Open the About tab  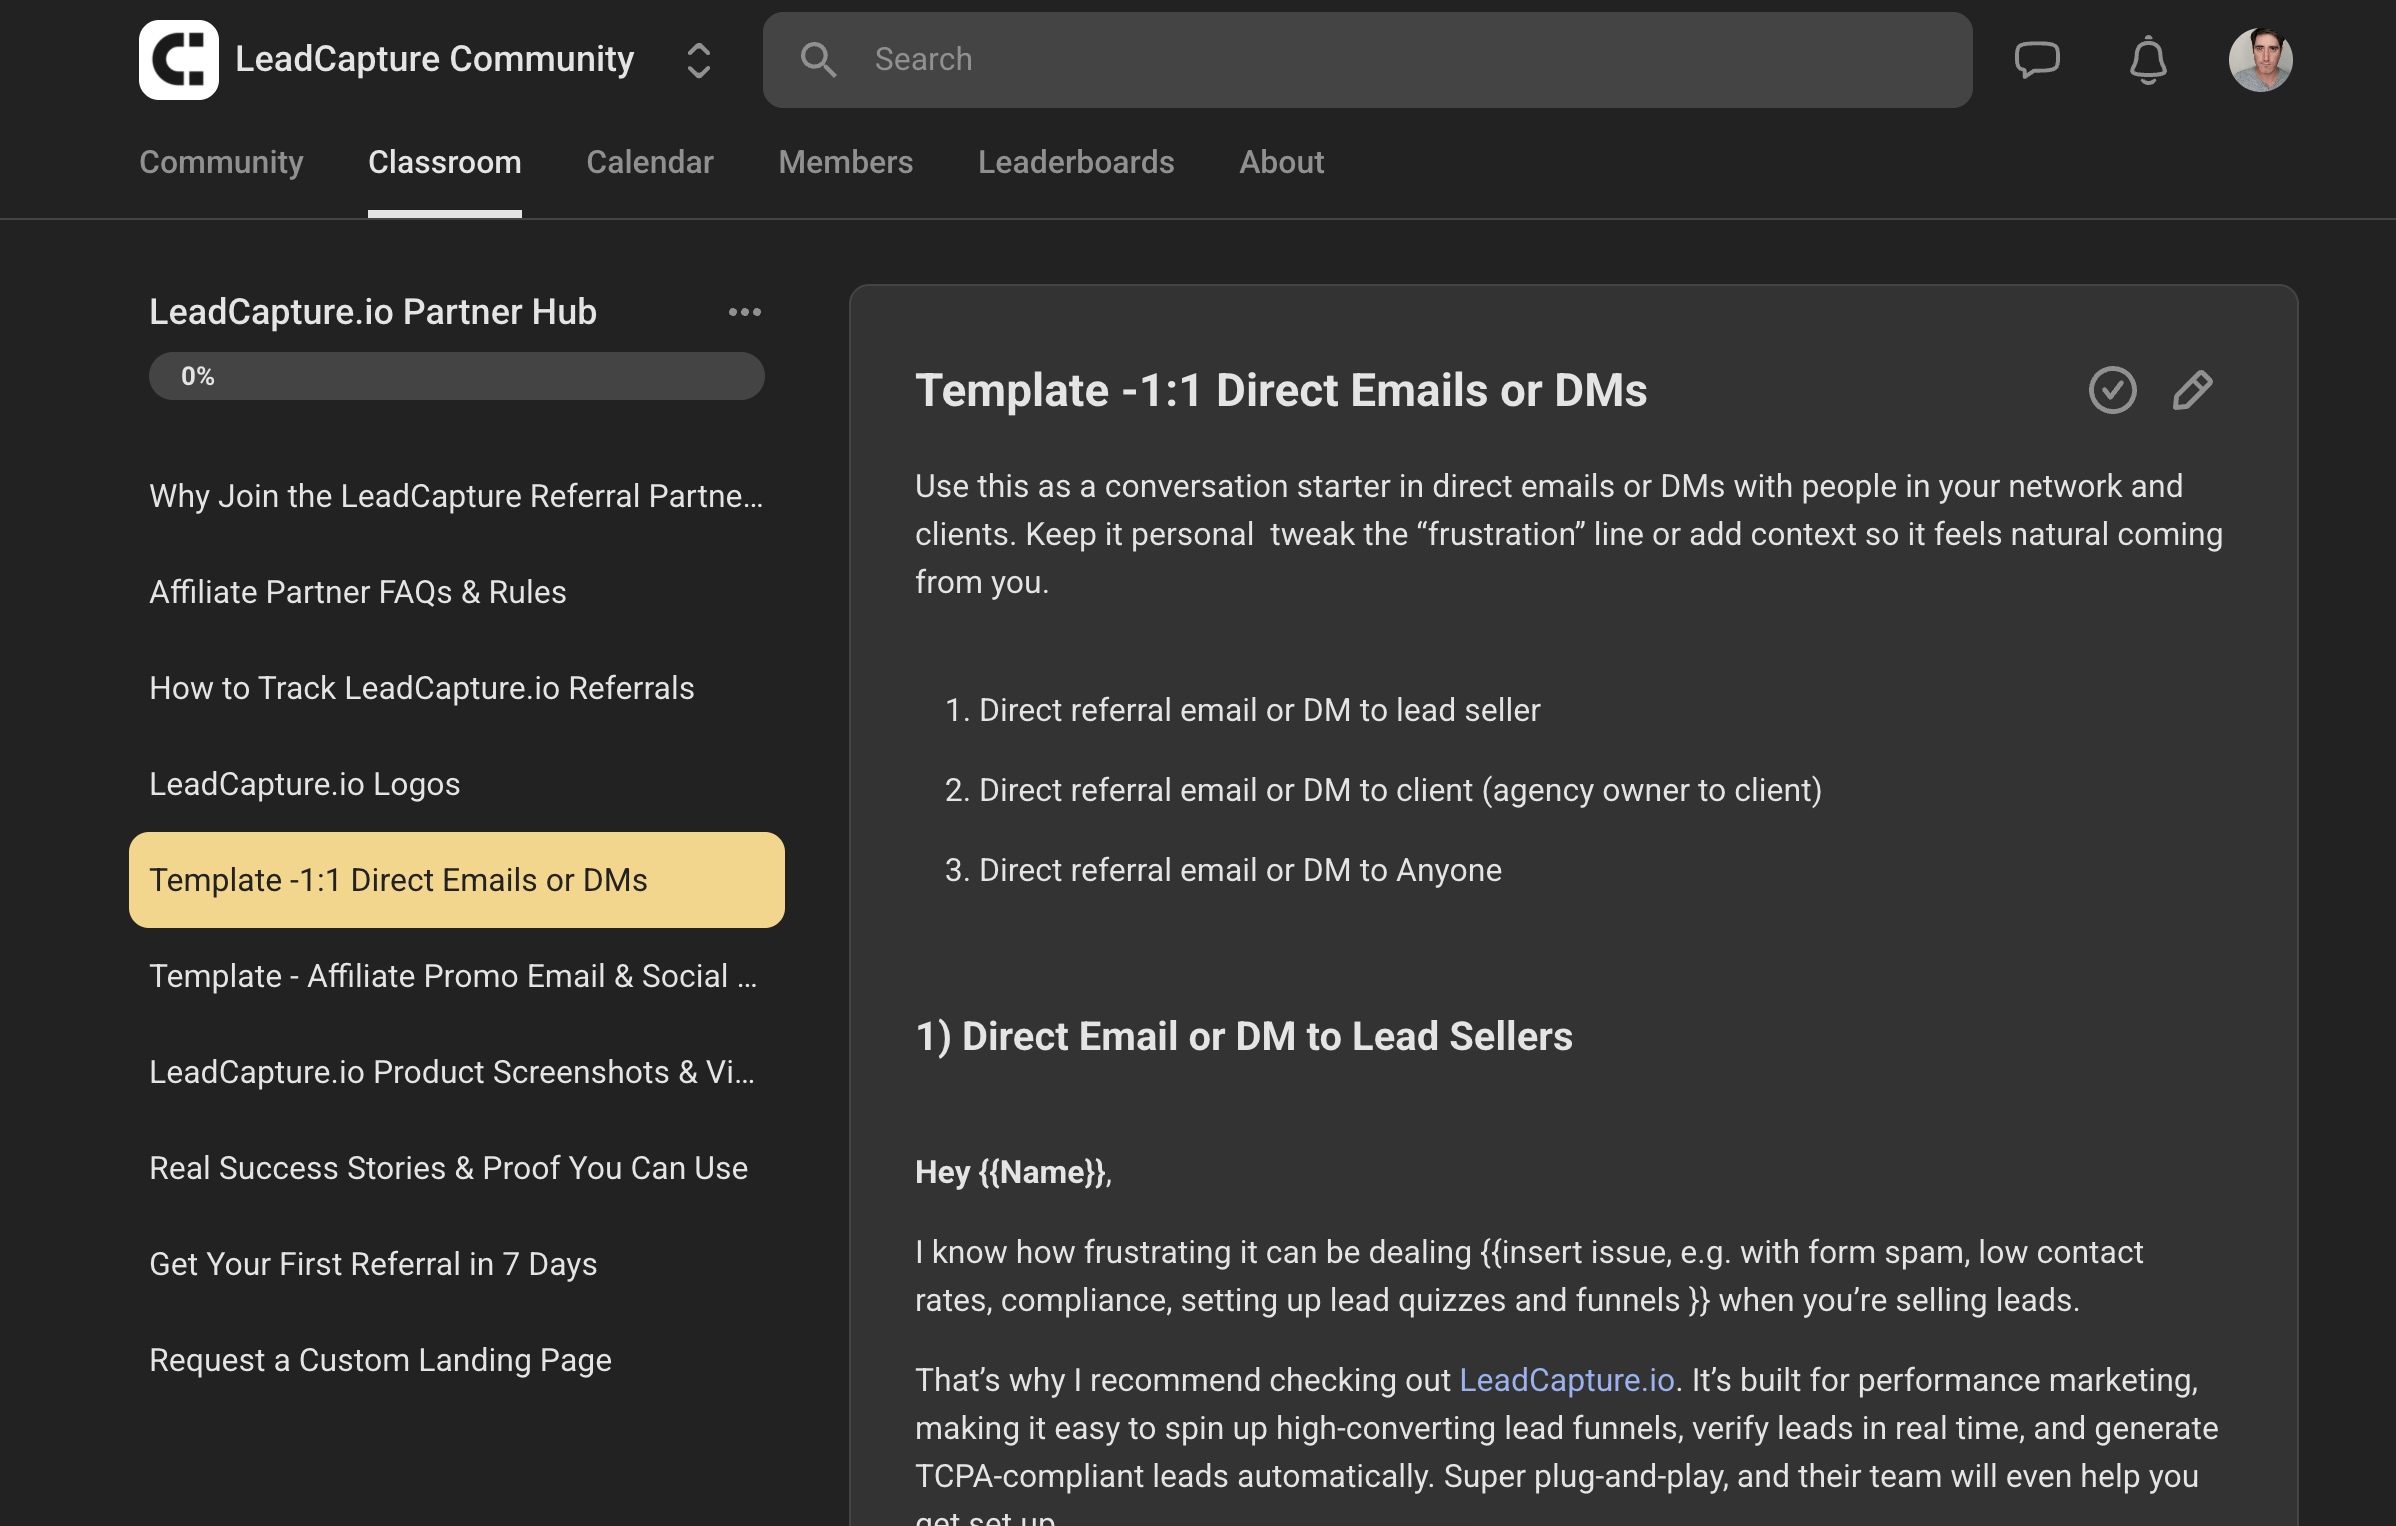[1282, 162]
